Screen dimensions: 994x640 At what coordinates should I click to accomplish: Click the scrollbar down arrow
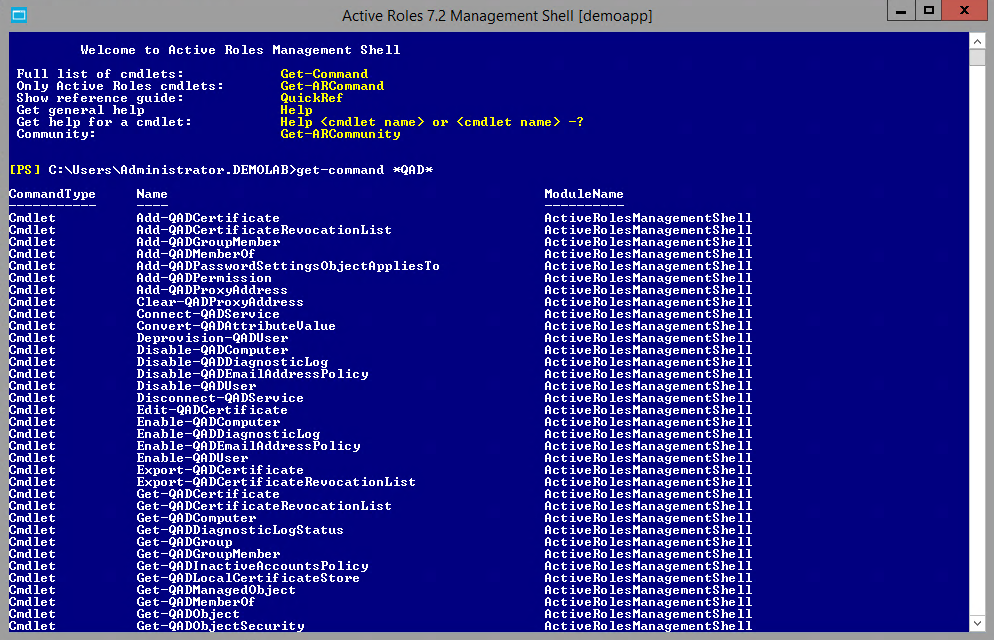(977, 624)
